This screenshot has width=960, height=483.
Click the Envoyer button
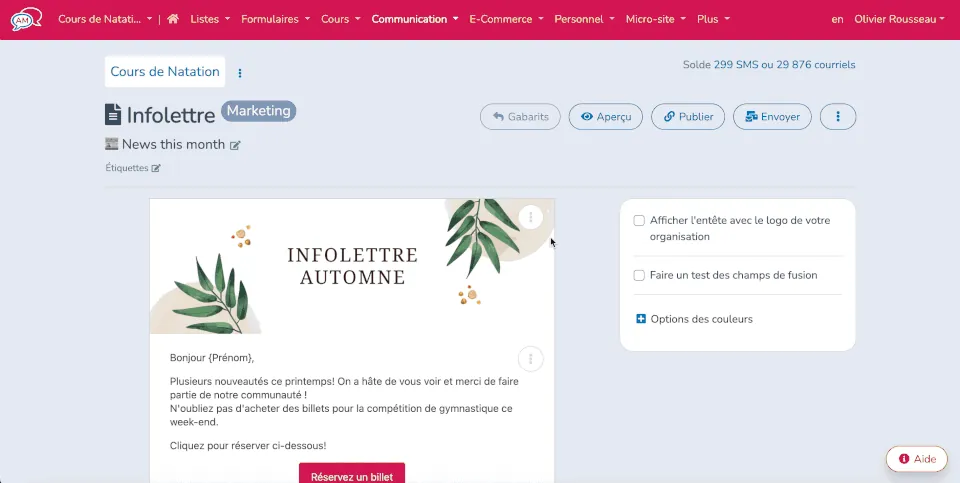(772, 116)
